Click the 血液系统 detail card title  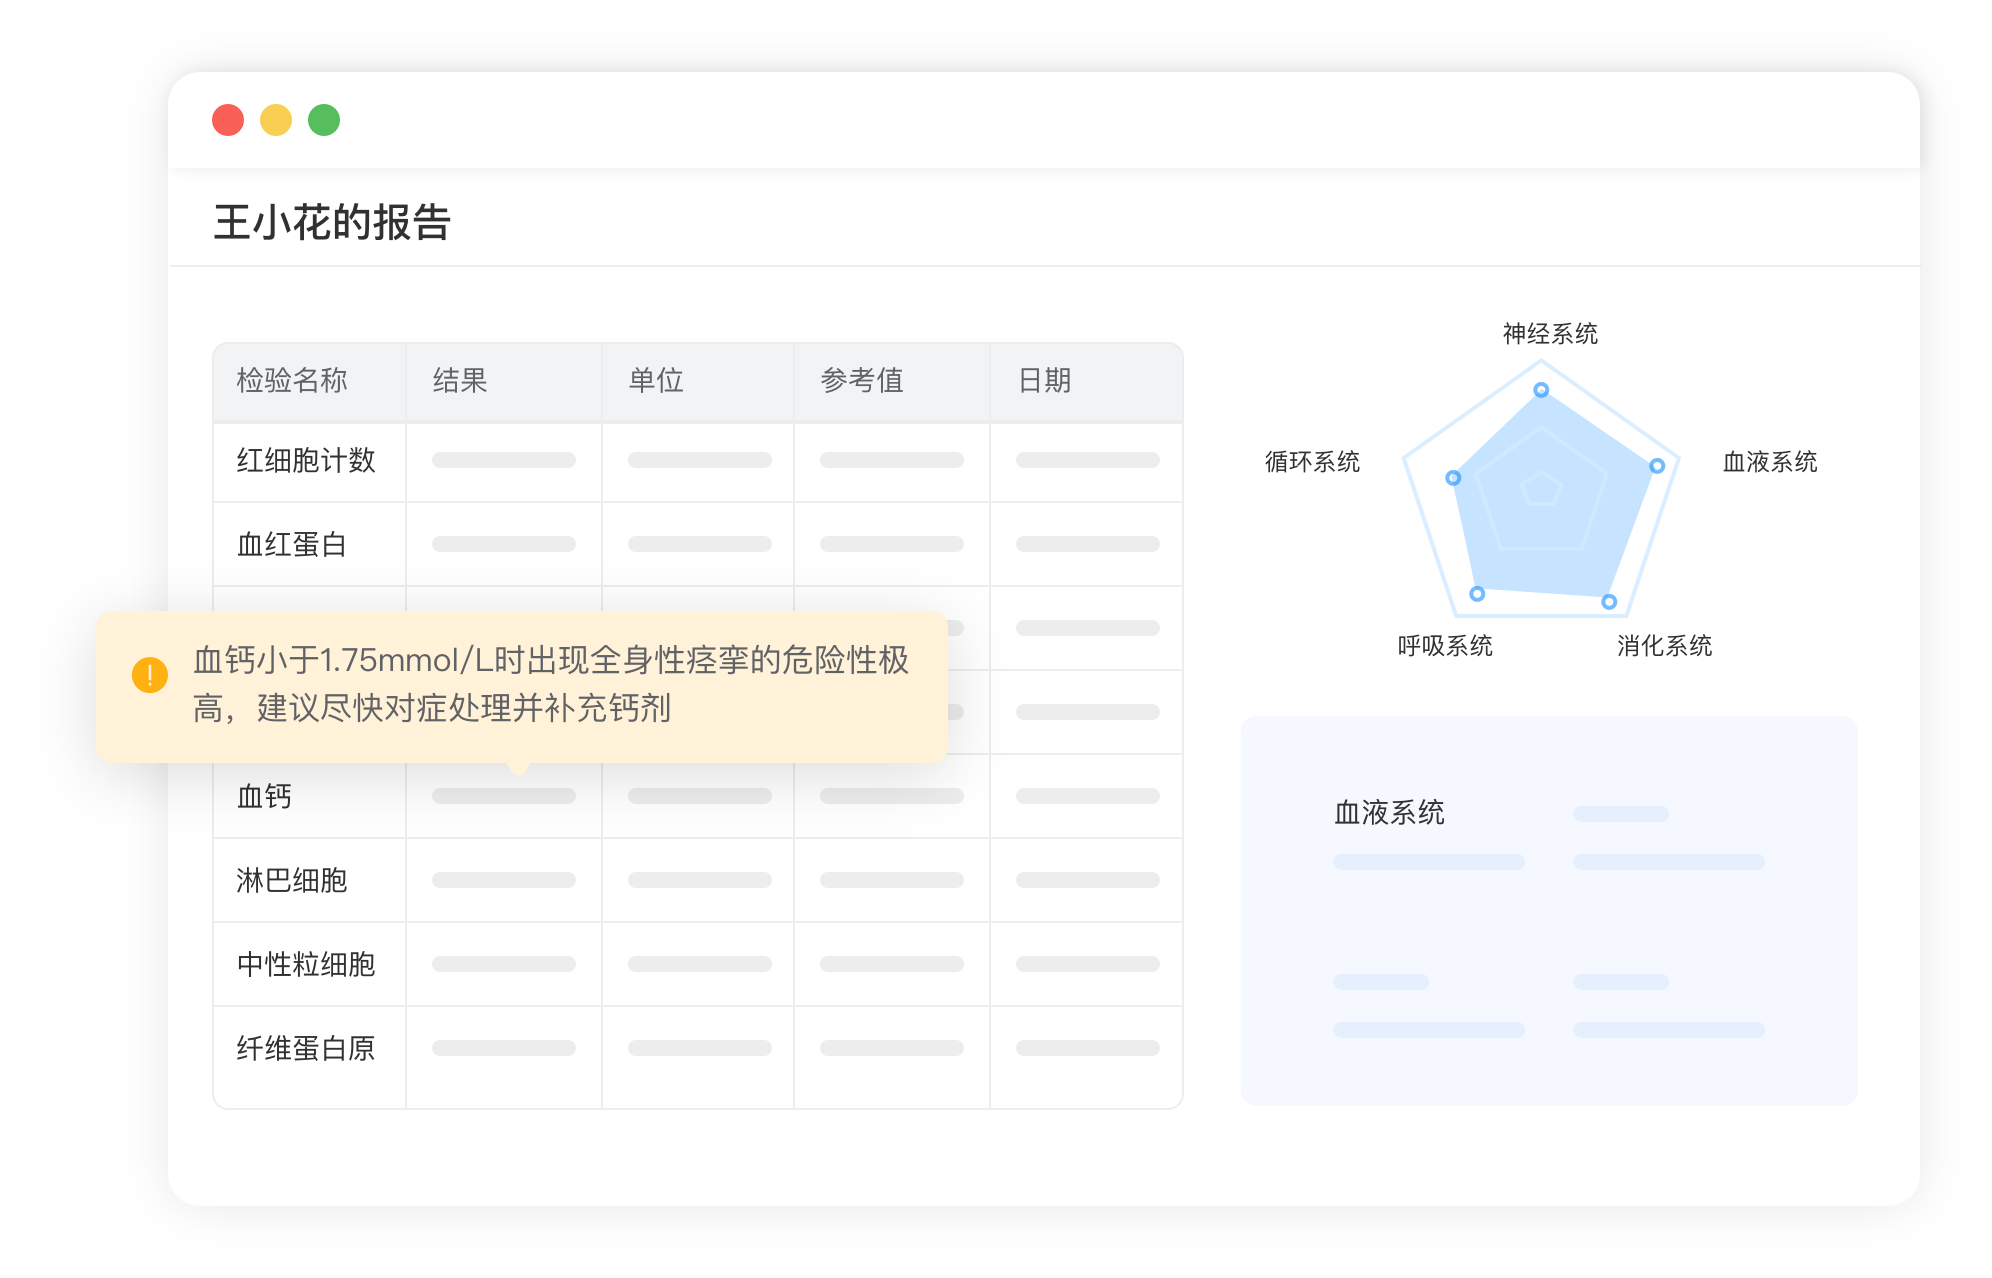(x=1389, y=813)
